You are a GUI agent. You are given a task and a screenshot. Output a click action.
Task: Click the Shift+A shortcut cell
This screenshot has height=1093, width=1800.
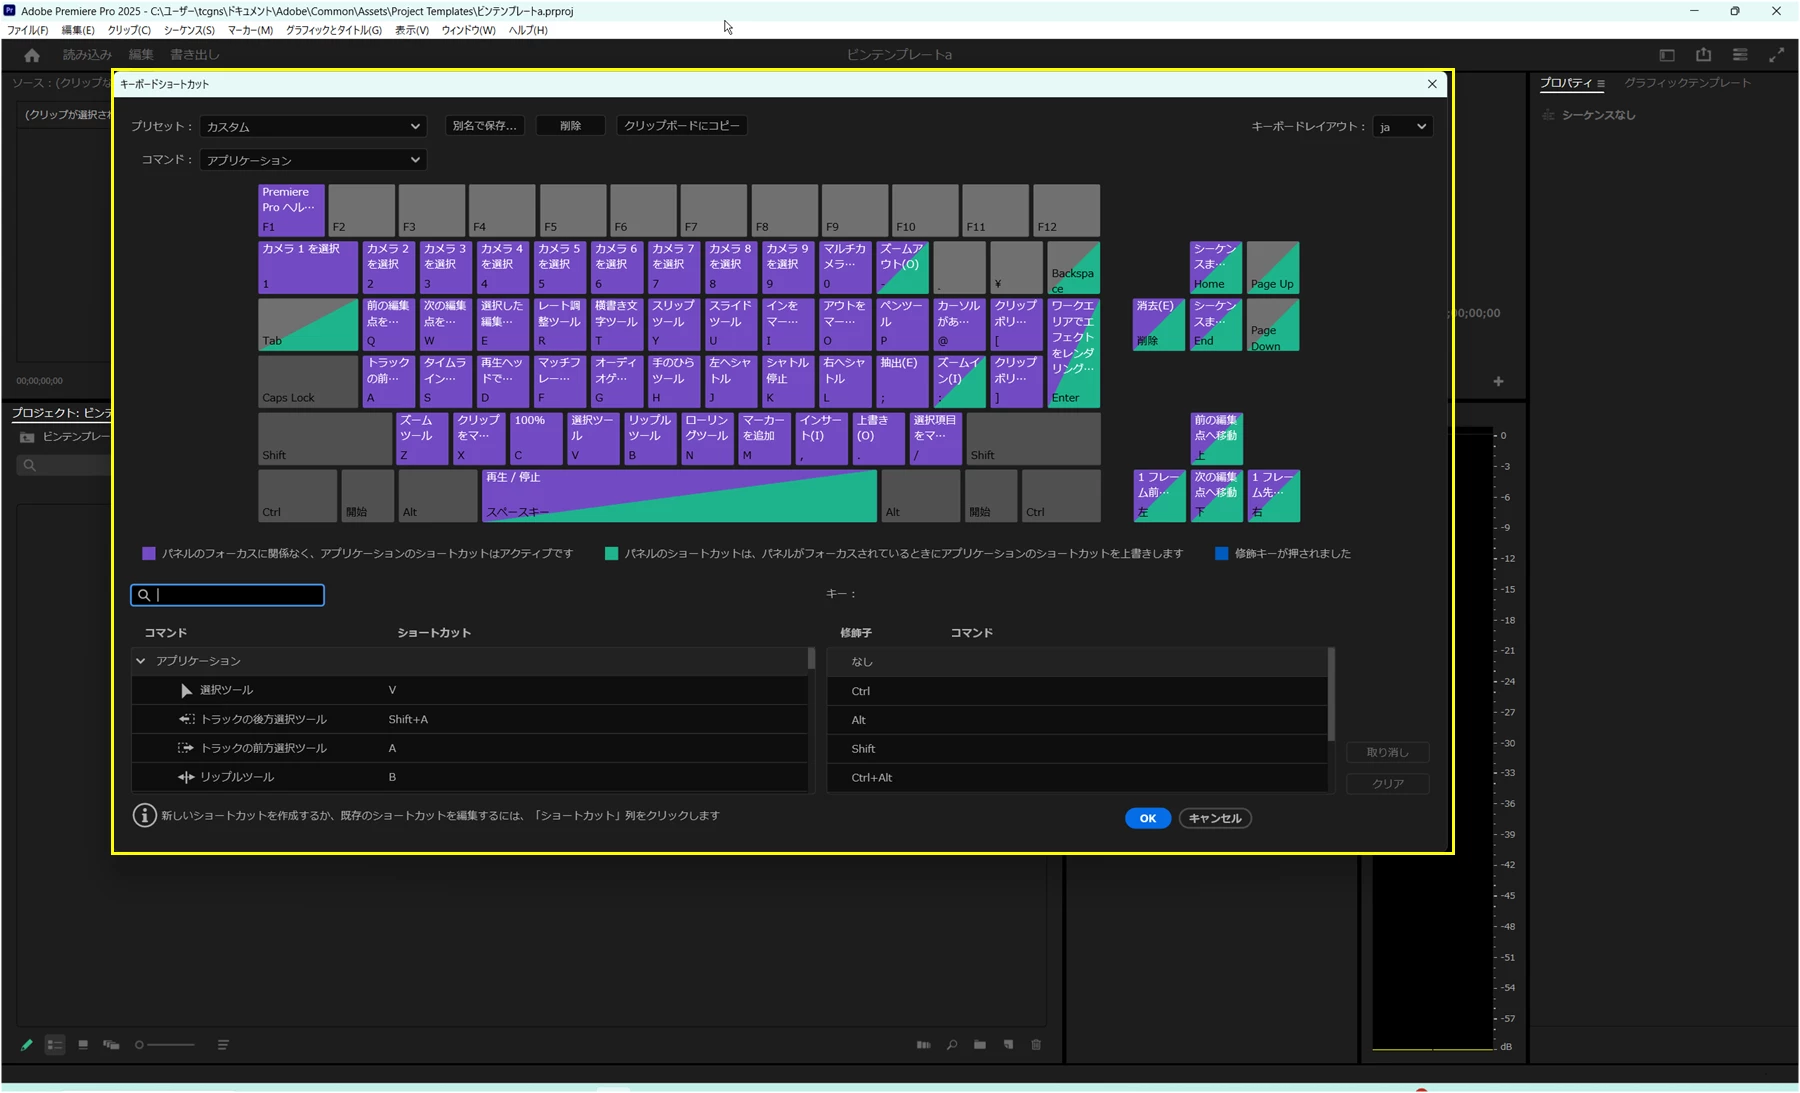tap(408, 719)
